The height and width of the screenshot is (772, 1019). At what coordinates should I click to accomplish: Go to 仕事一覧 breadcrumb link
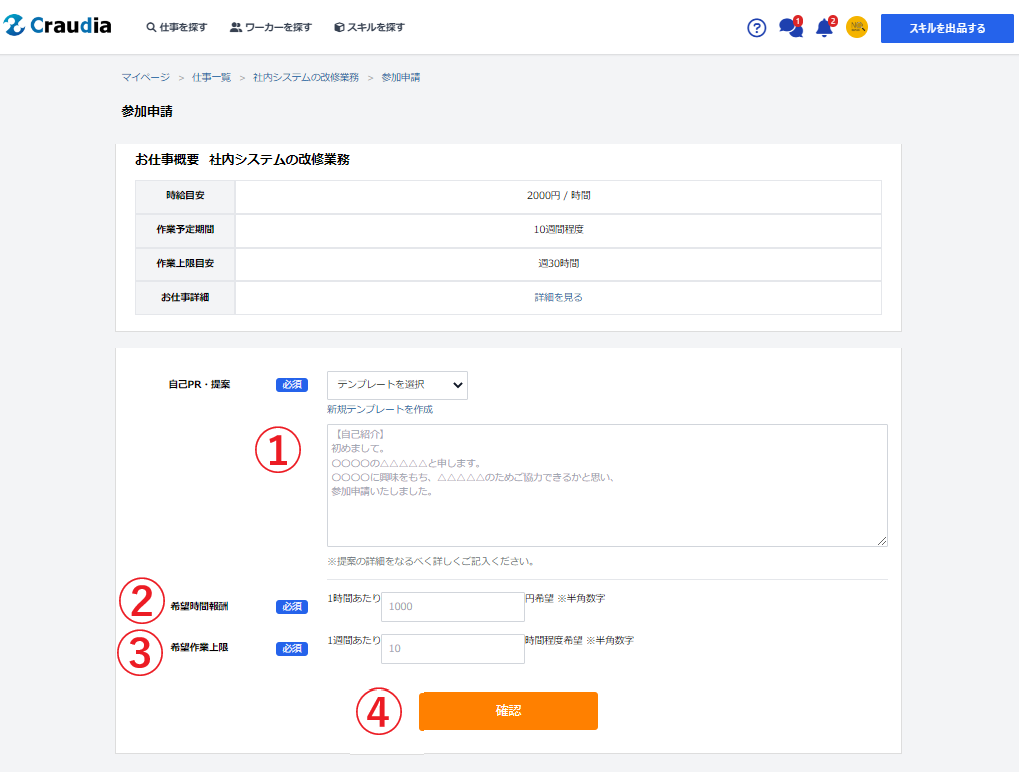click(211, 77)
